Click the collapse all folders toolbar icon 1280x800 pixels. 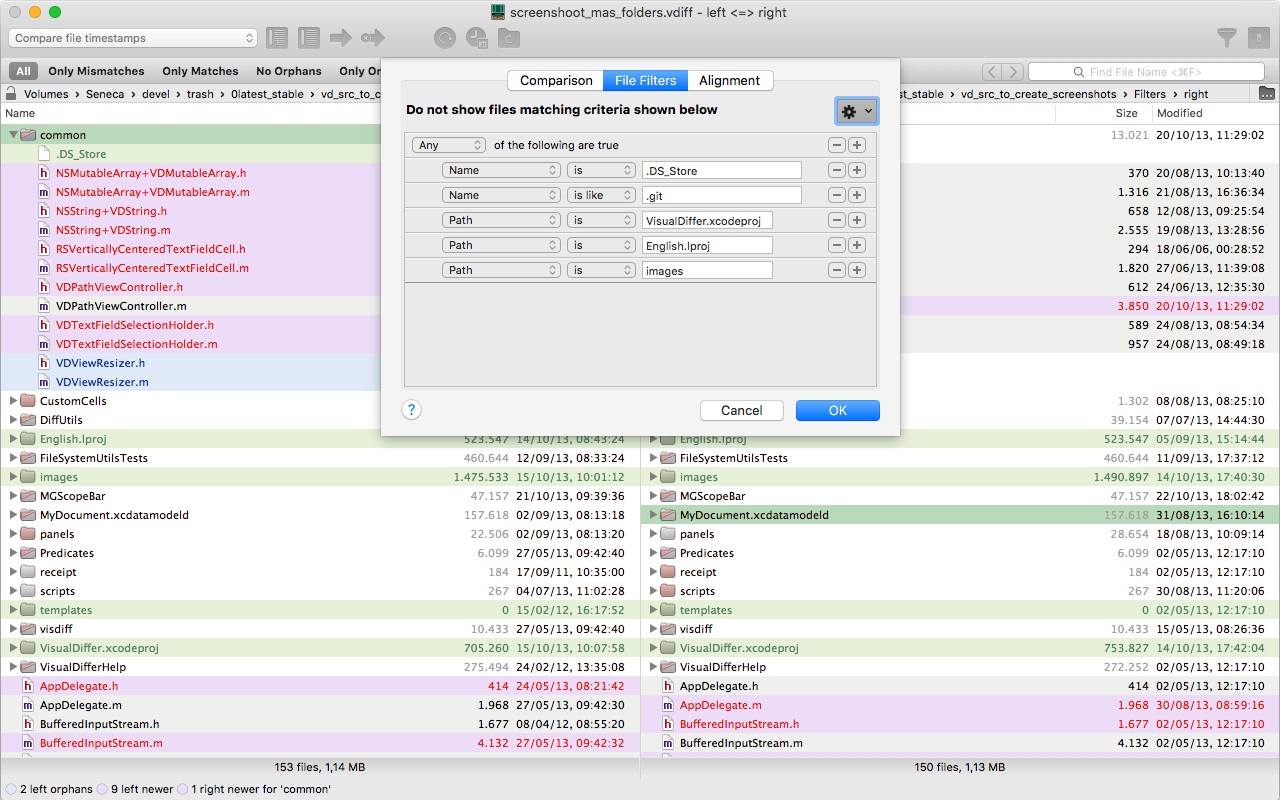click(309, 38)
